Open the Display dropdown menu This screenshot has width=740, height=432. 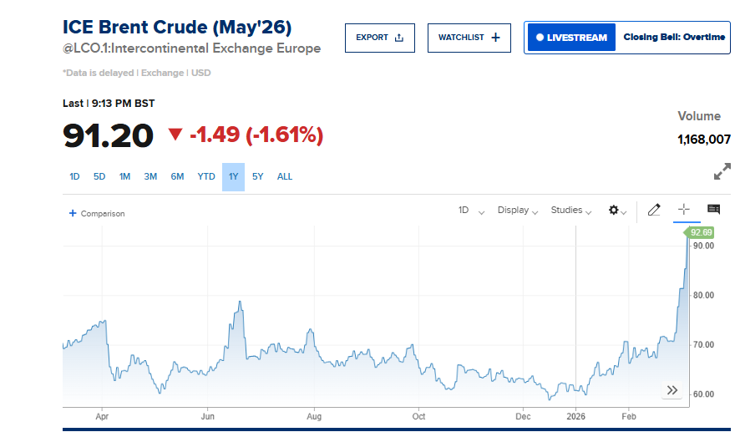tap(518, 210)
